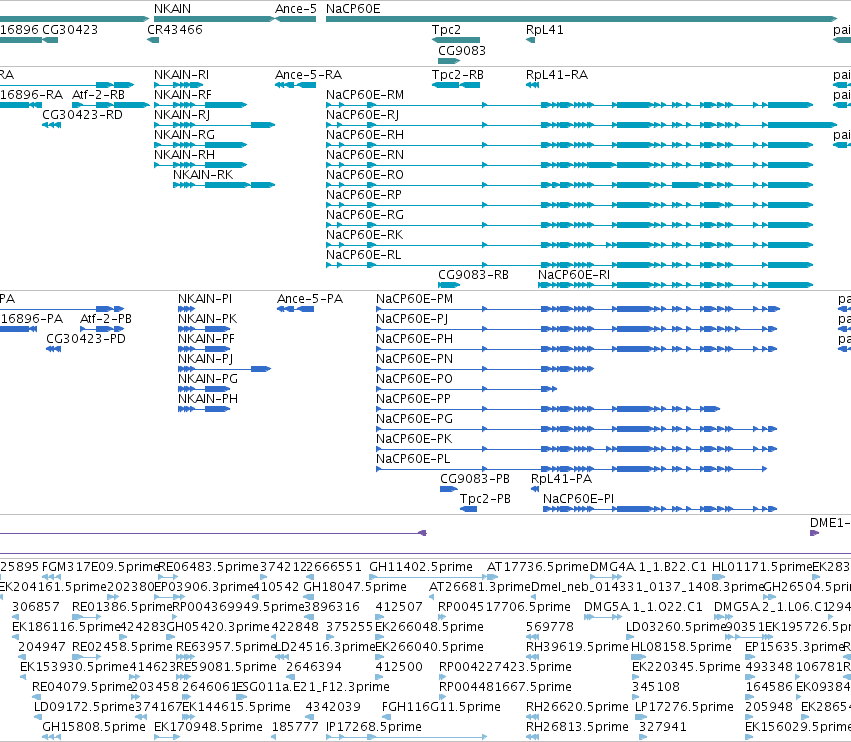Click EST GH15808.5prime label

pyautogui.click(x=94, y=726)
